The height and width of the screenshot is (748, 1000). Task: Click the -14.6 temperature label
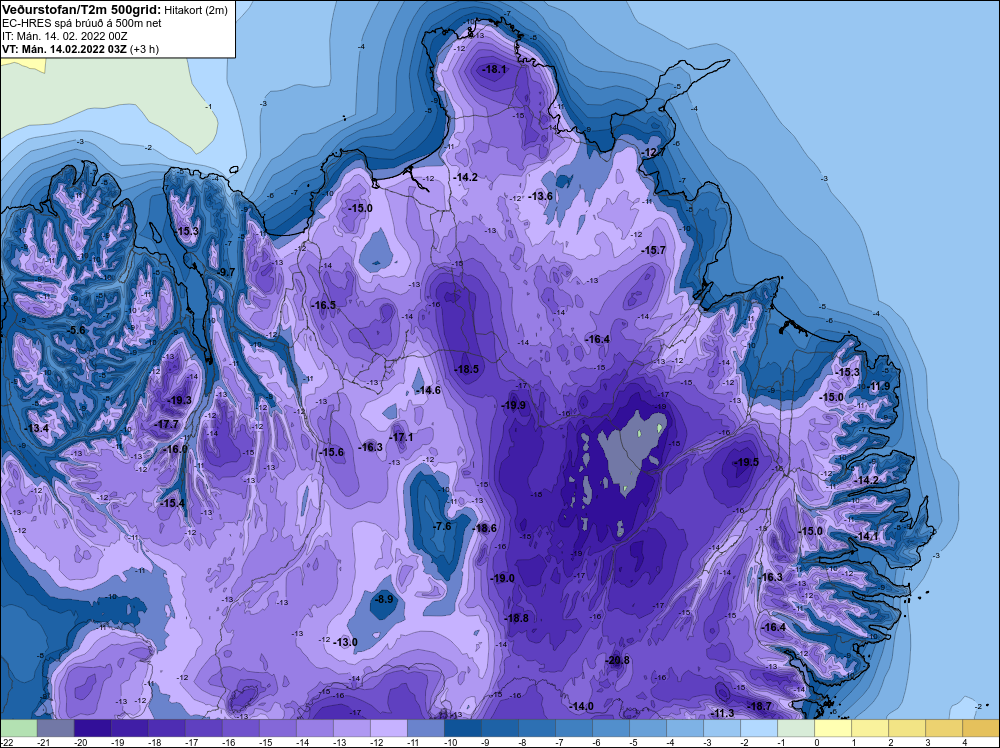tap(428, 390)
